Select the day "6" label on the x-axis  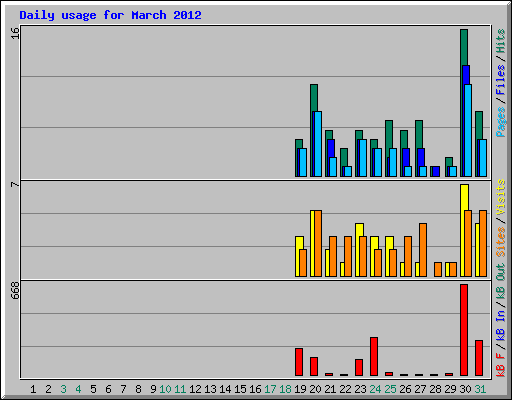coord(108,389)
